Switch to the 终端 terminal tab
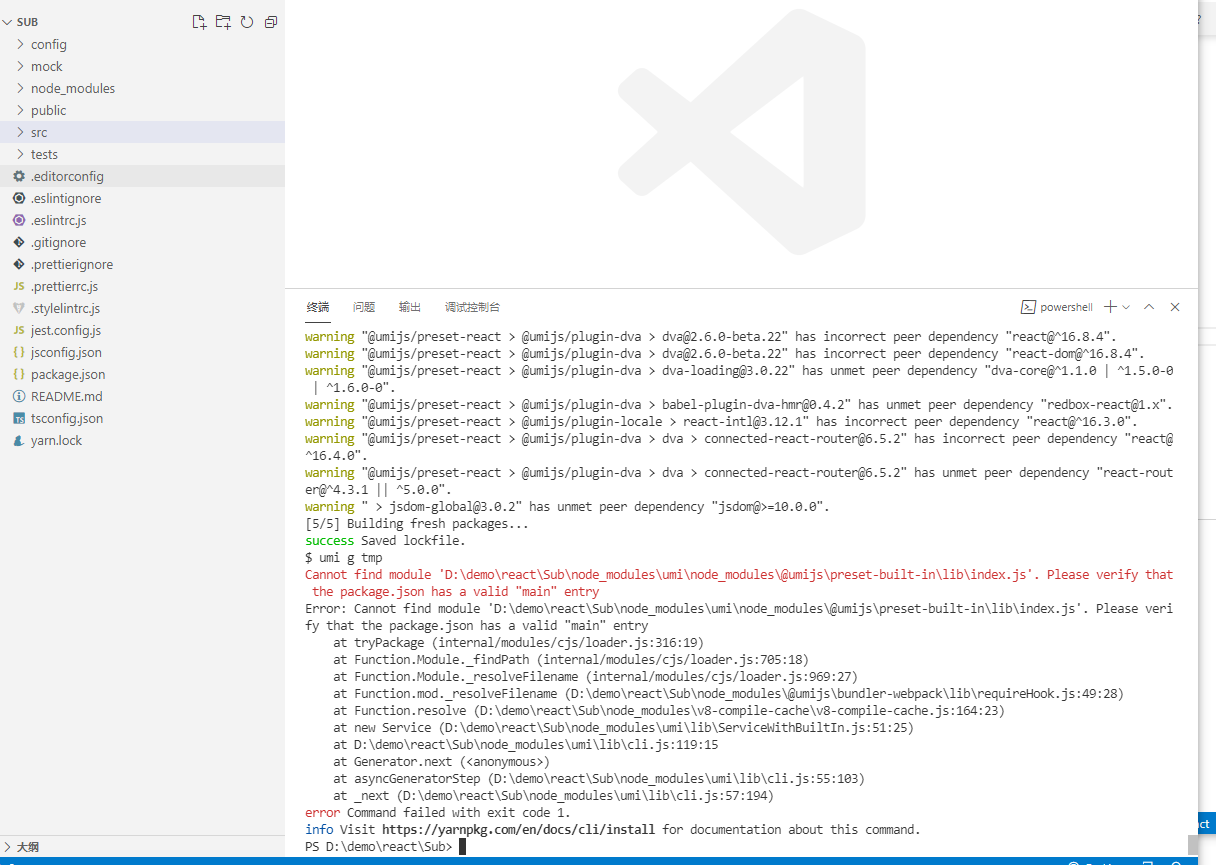1216x865 pixels. (x=318, y=307)
